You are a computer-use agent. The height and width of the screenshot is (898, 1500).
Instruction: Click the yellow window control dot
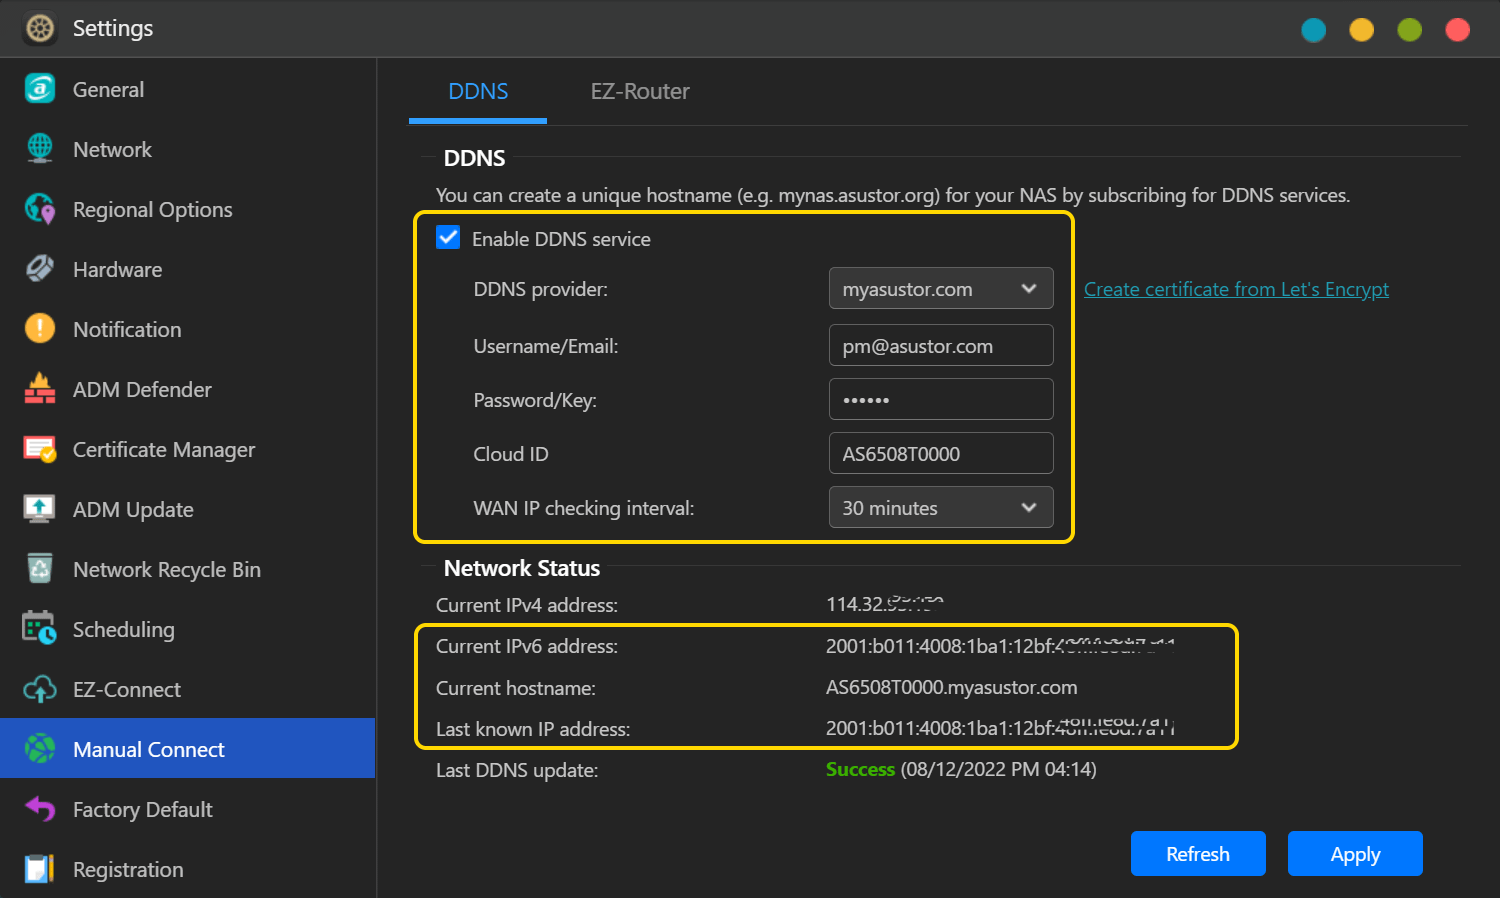tap(1362, 30)
